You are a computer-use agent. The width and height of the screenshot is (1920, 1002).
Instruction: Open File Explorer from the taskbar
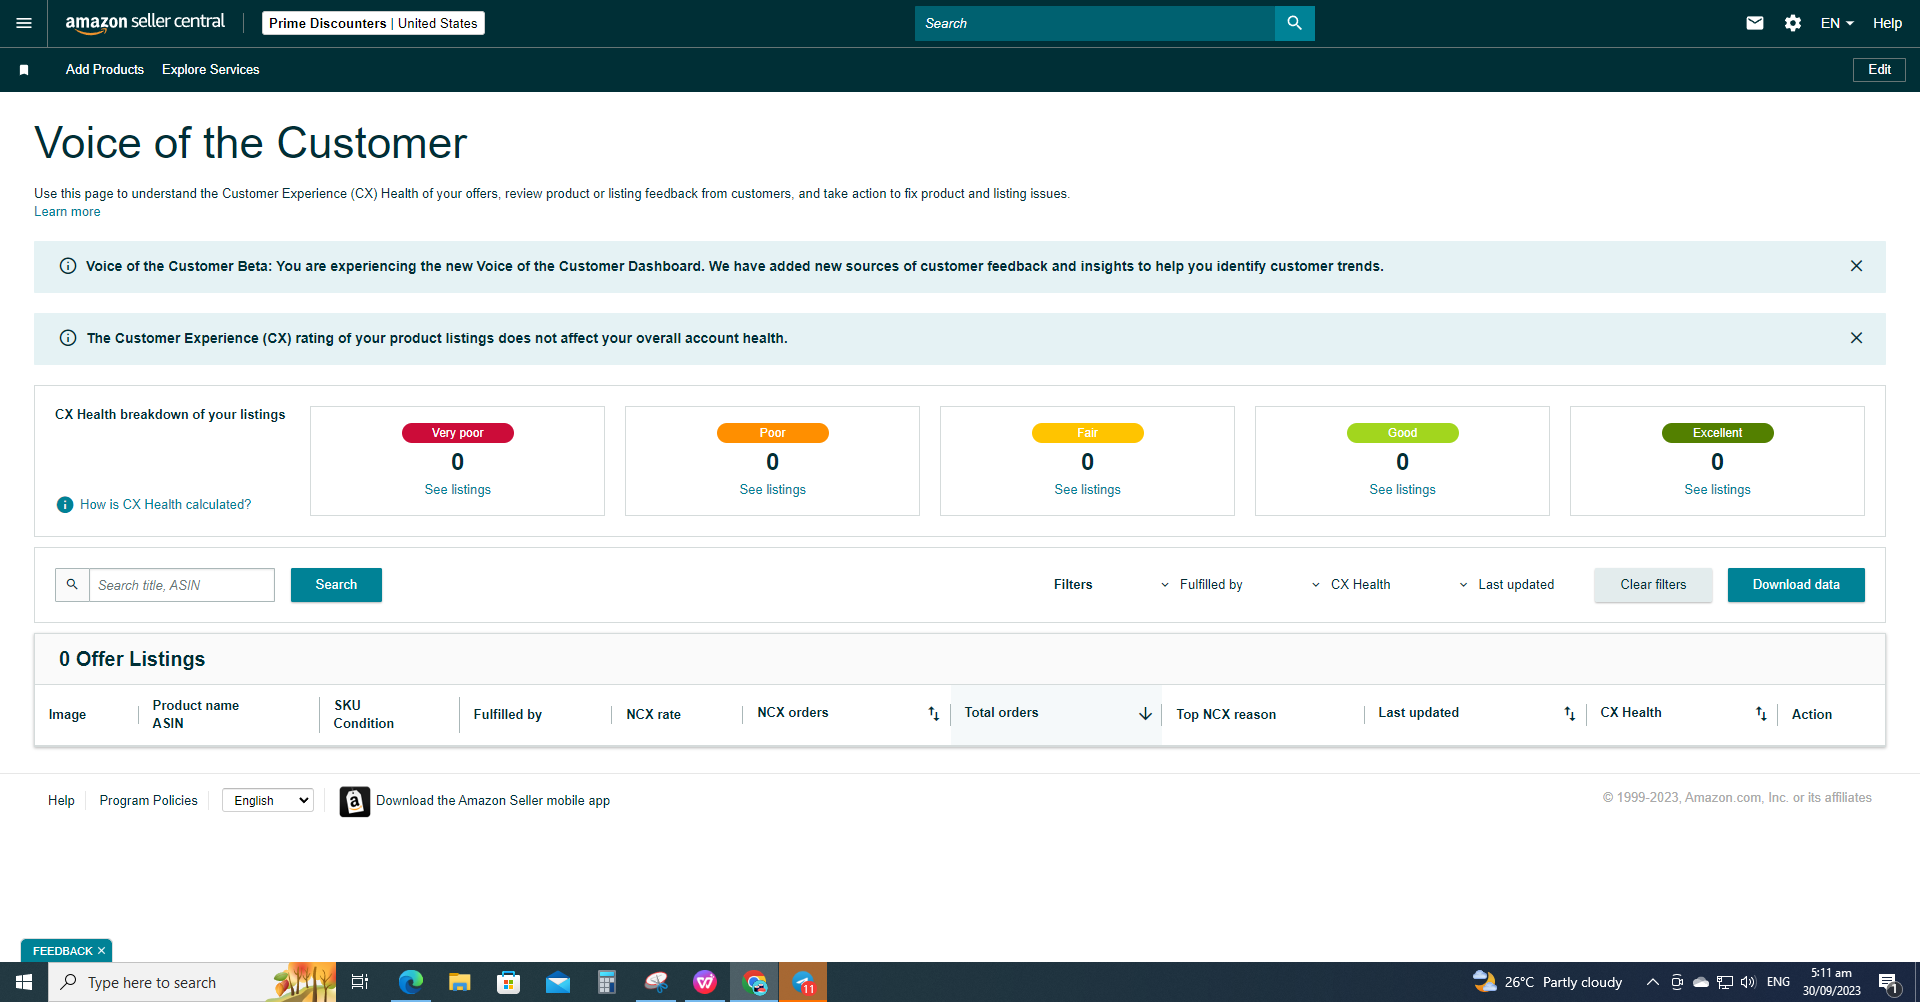point(459,982)
